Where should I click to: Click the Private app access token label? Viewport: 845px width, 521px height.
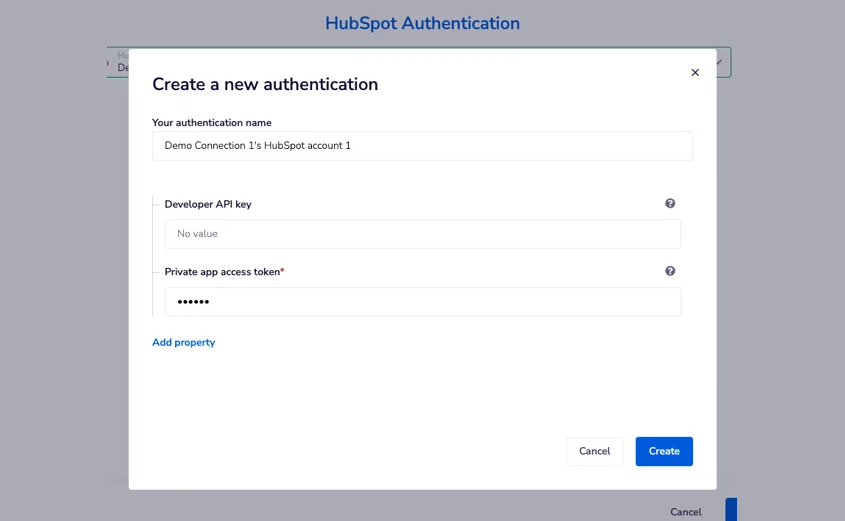pyautogui.click(x=222, y=272)
